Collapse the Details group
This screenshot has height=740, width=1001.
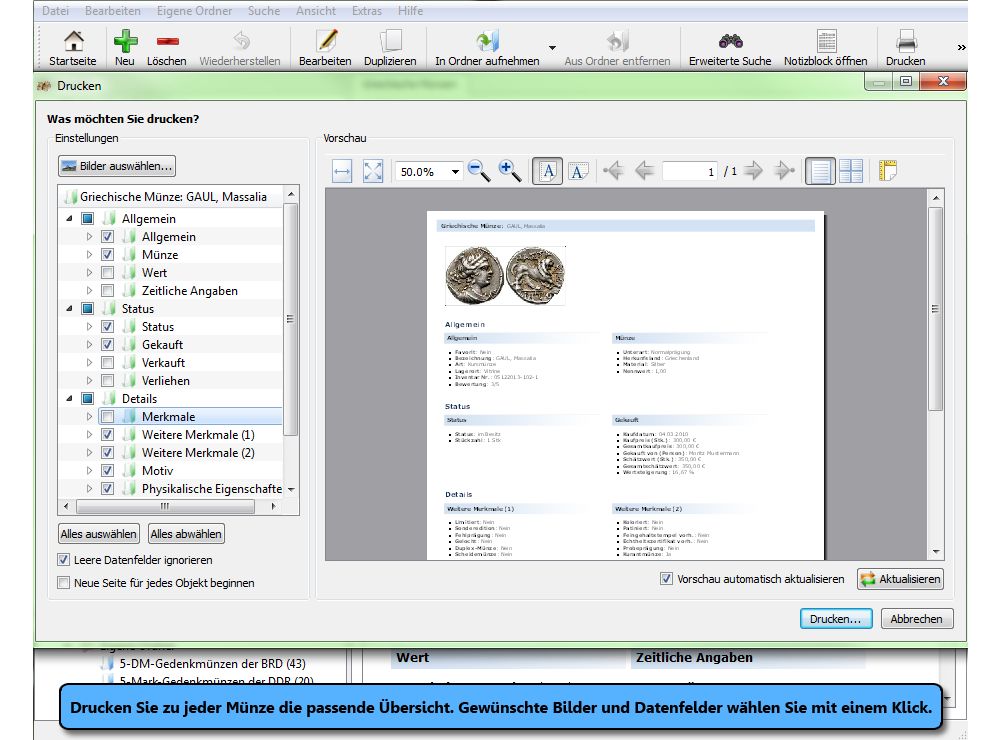coord(69,399)
